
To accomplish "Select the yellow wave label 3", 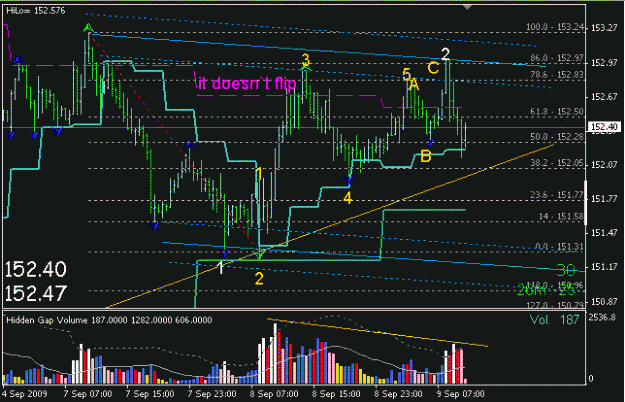I will tap(305, 60).
